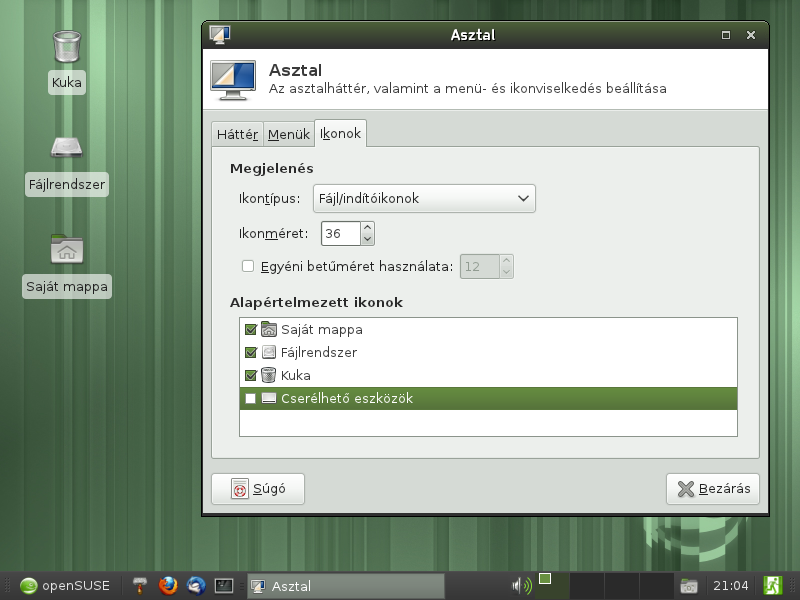Click the Bezárás close button
The width and height of the screenshot is (800, 600).
point(713,489)
